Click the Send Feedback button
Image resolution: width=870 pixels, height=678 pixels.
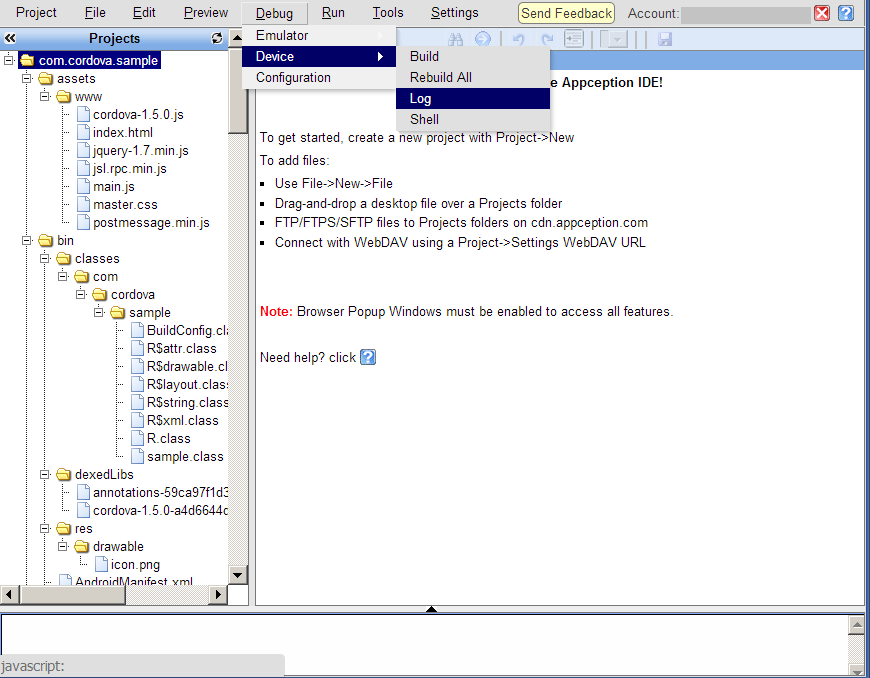(566, 13)
